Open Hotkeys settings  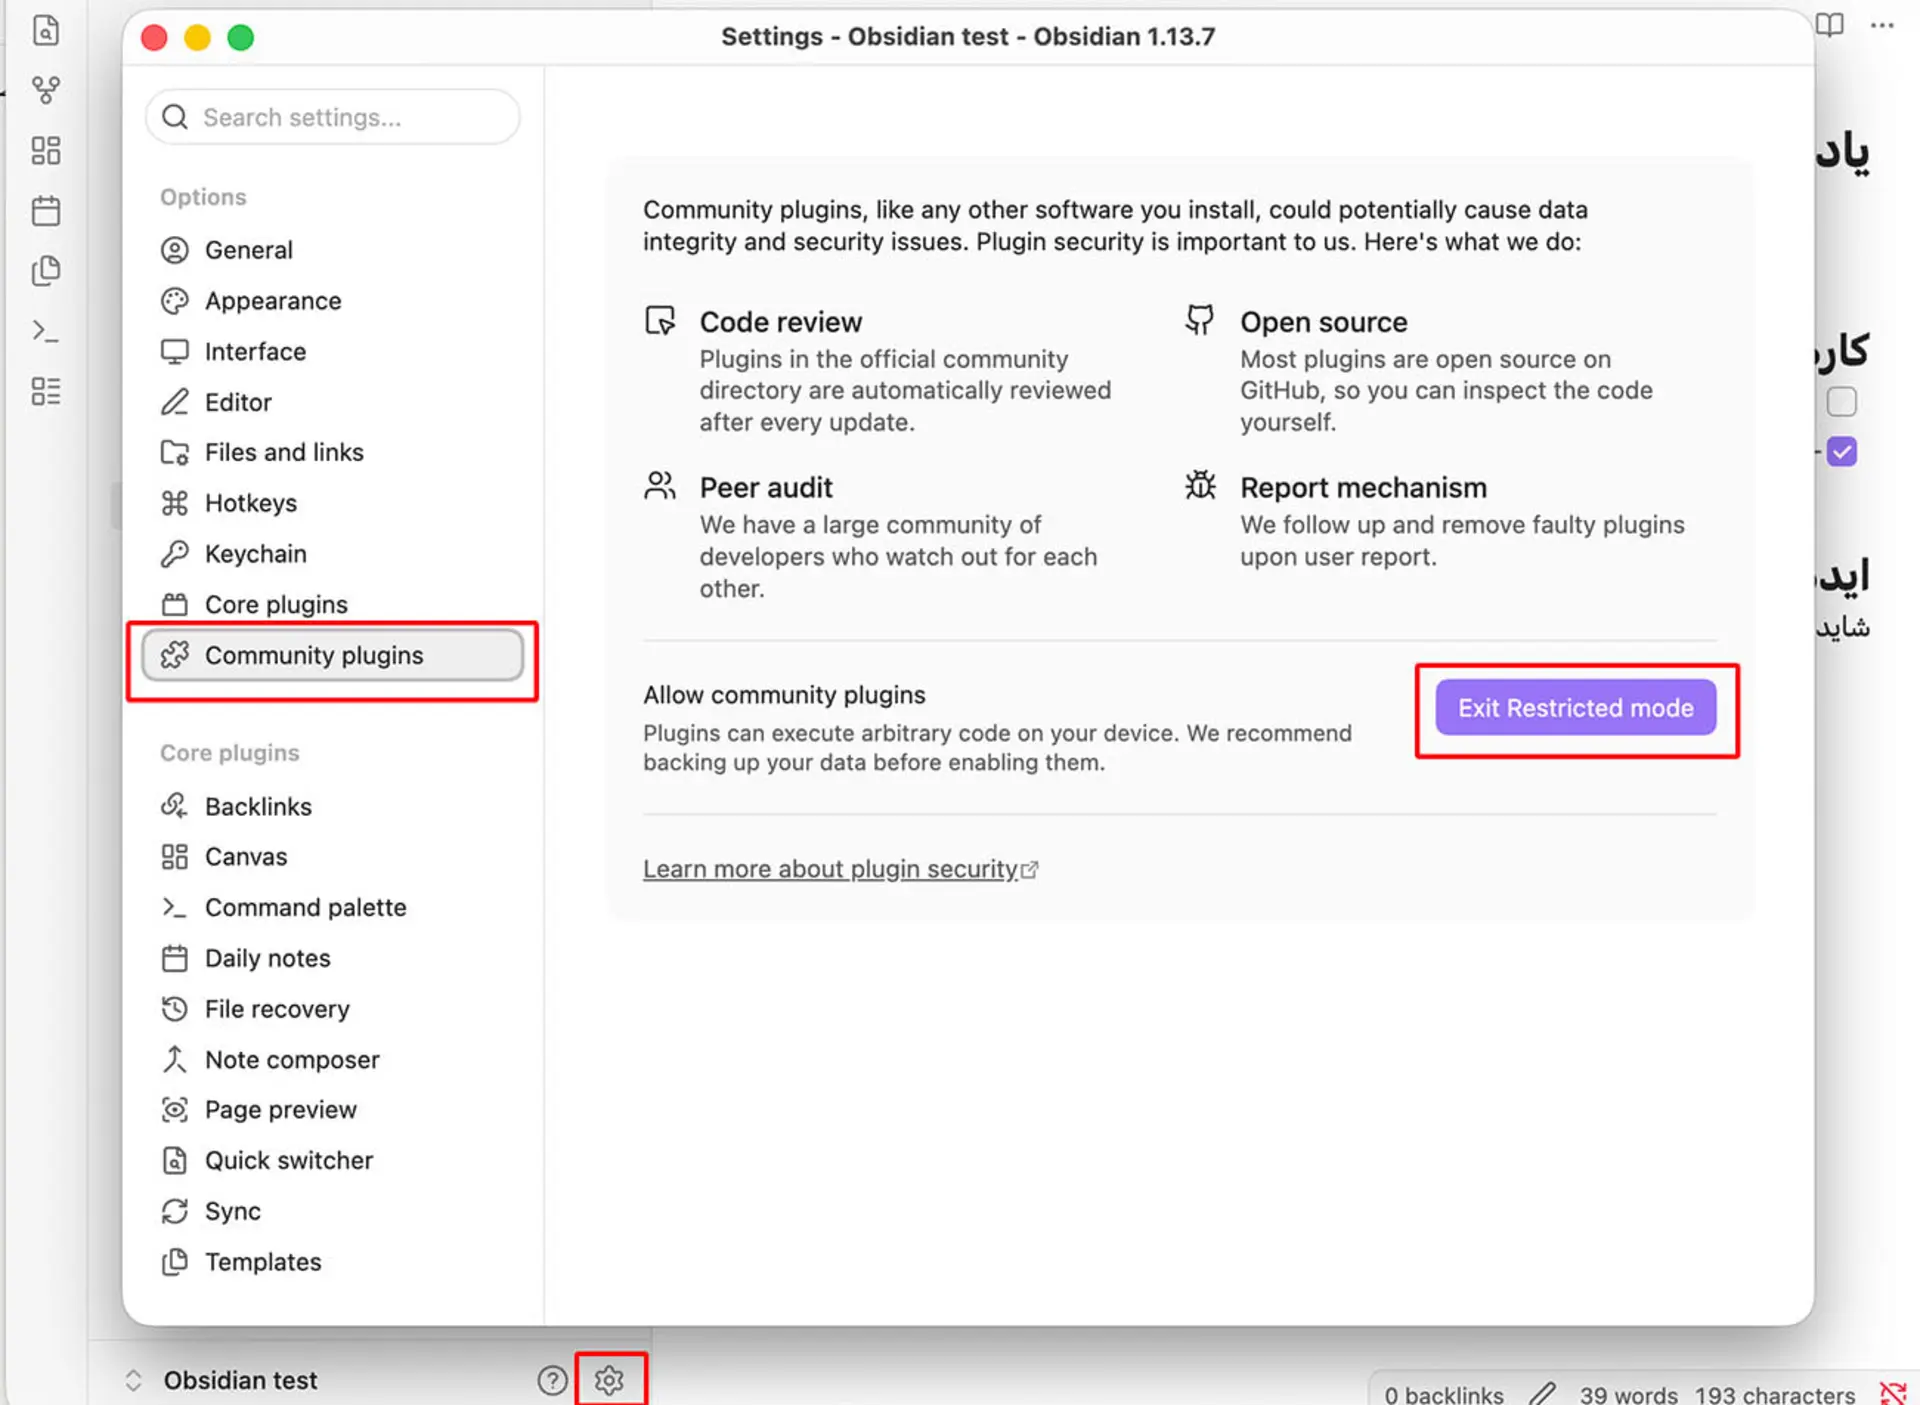coord(333,503)
